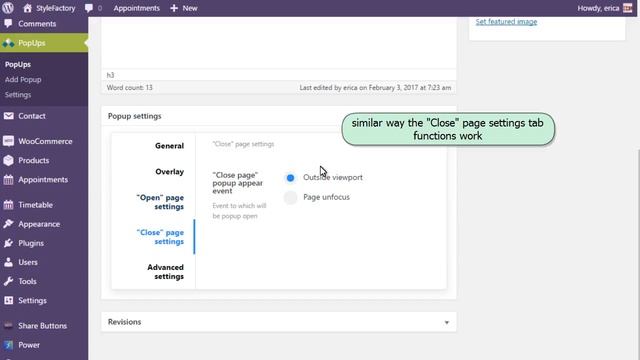
Task: Open Appointments in the top admin bar
Action: pos(136,8)
